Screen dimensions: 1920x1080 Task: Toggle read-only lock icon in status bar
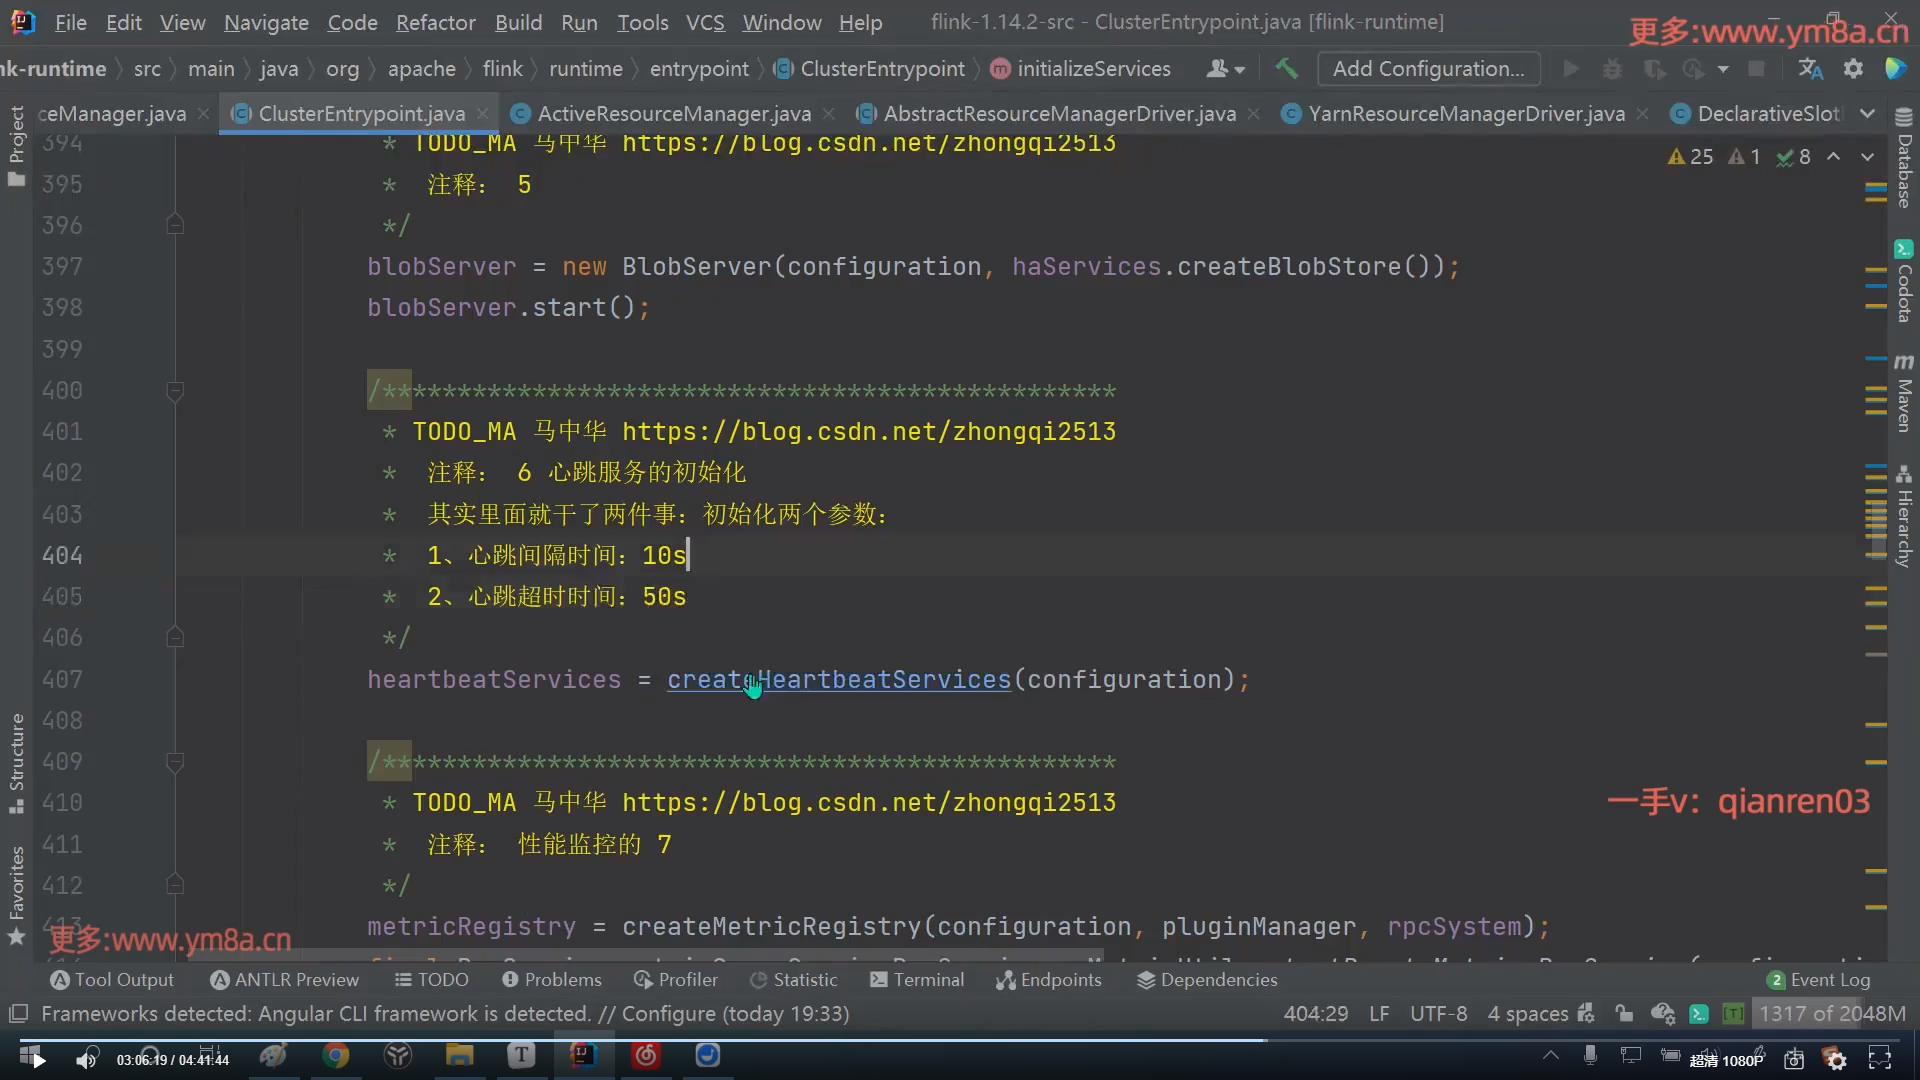tap(1624, 1014)
